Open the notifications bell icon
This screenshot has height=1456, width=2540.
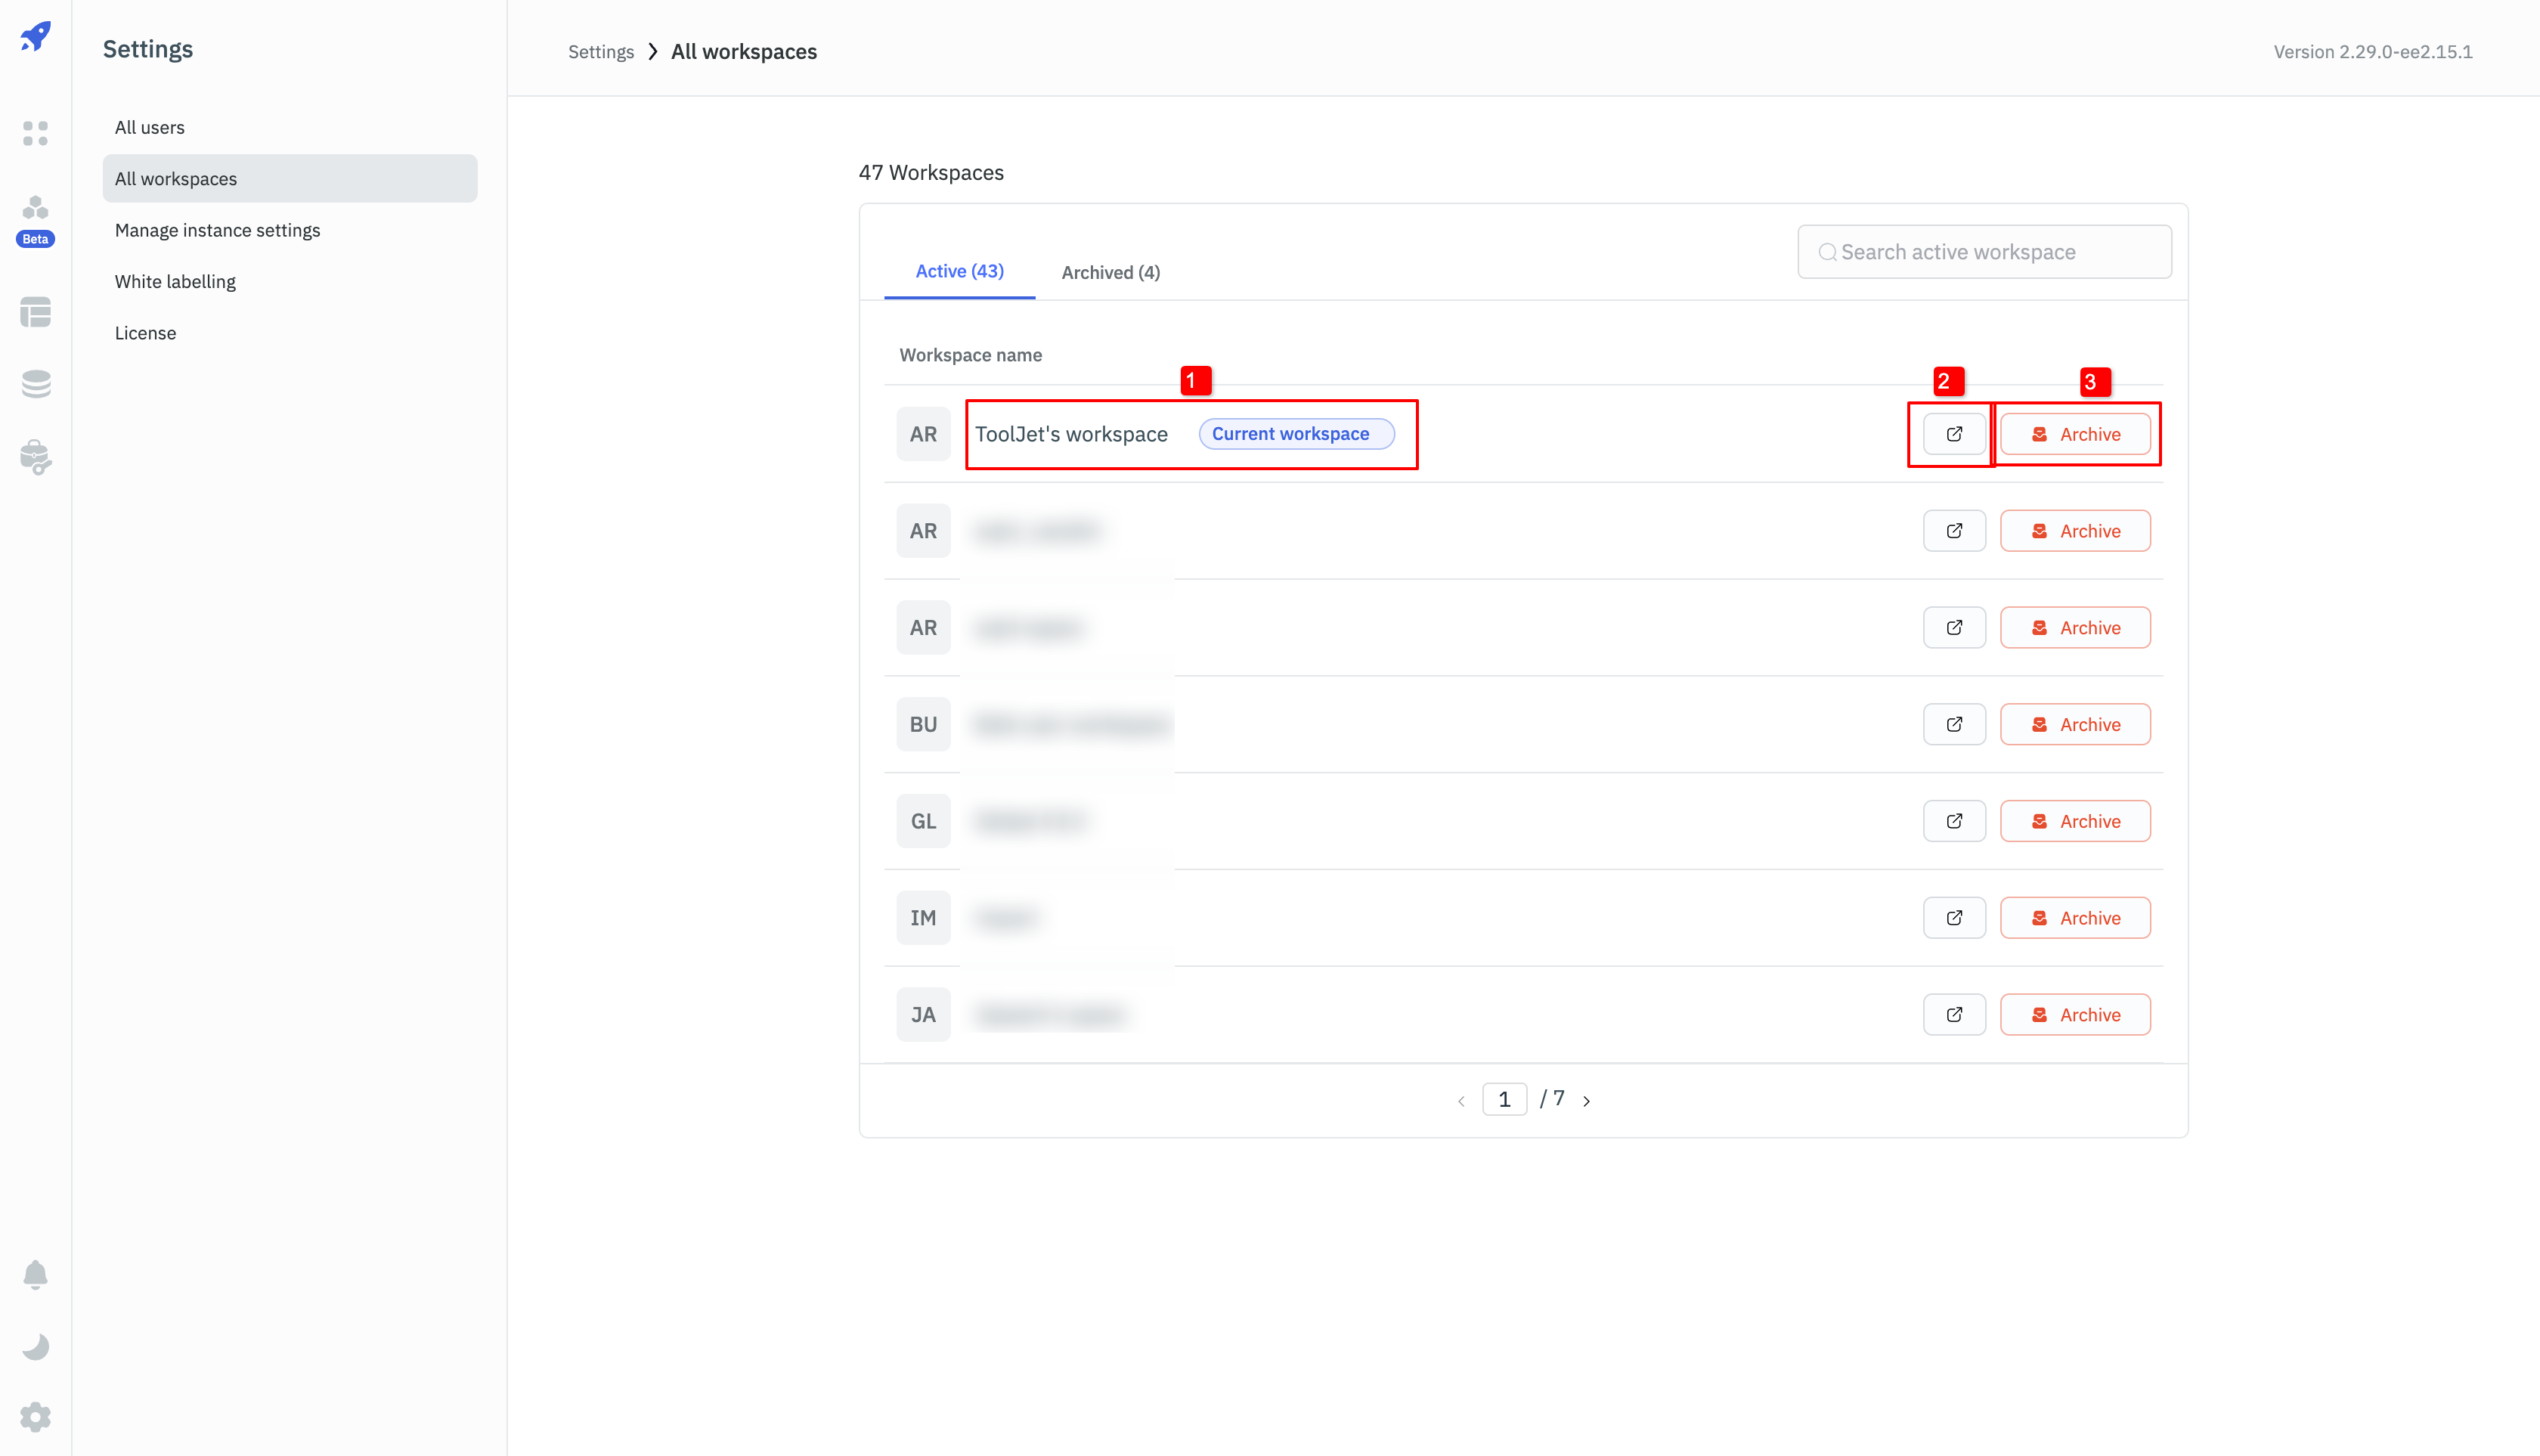click(x=36, y=1274)
